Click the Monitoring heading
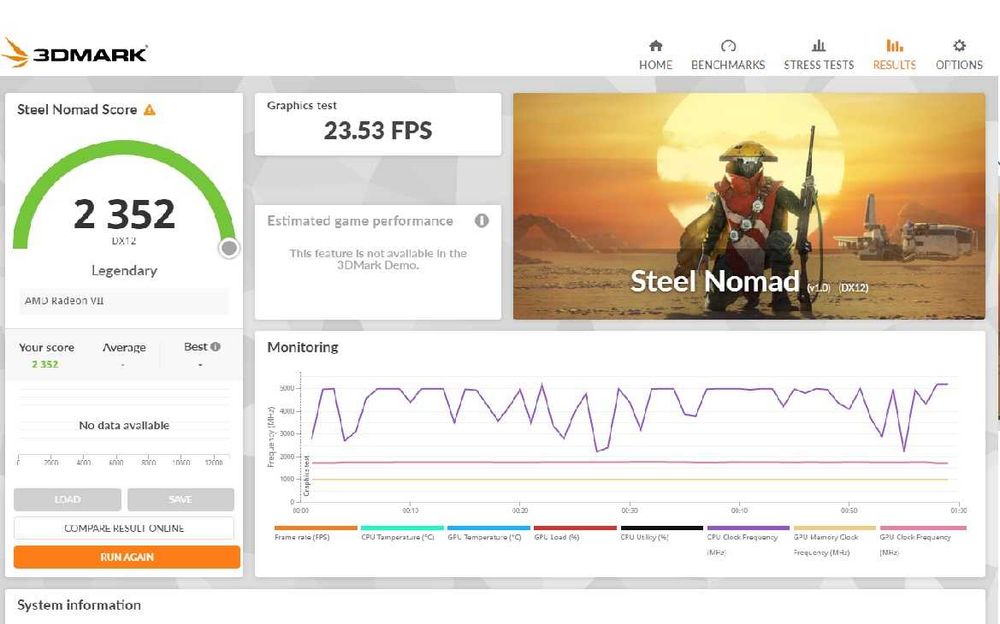Viewport: 1000px width, 624px height. [x=302, y=347]
